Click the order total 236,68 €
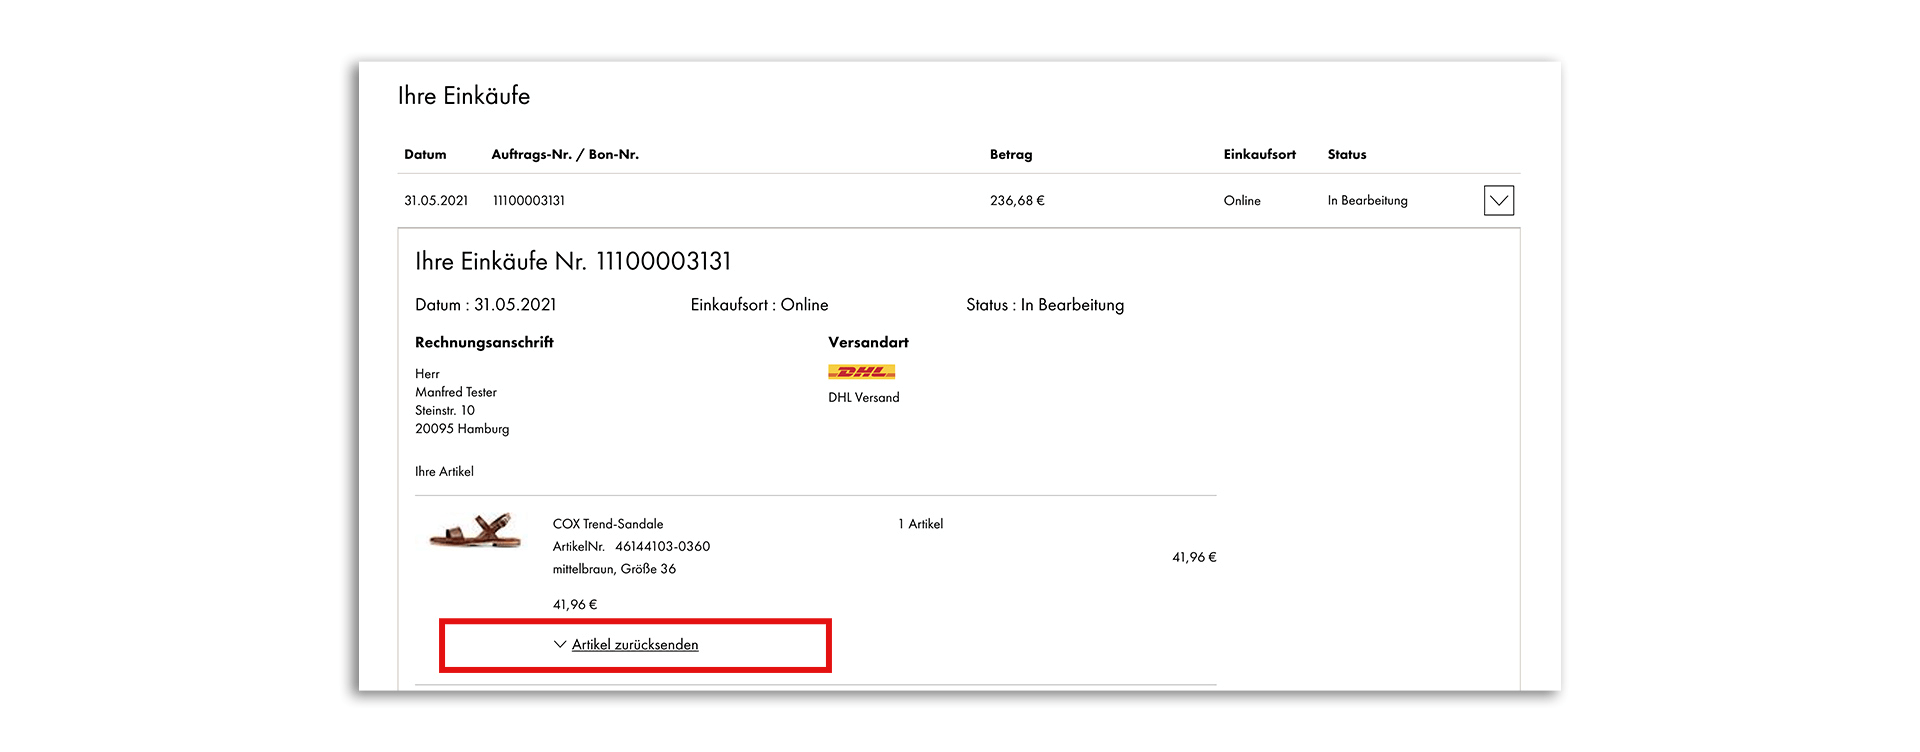The width and height of the screenshot is (1920, 752). (1017, 201)
